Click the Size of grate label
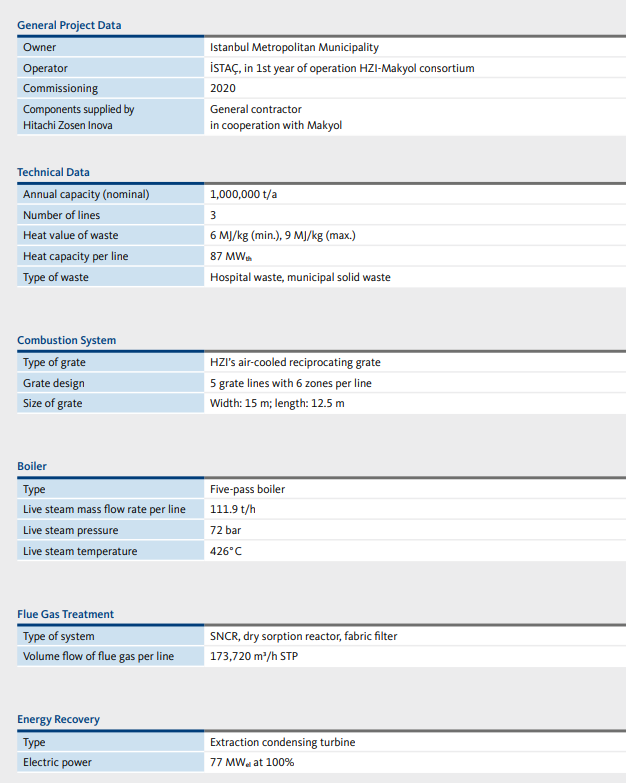Viewport: 626px width, 783px height. 53,403
